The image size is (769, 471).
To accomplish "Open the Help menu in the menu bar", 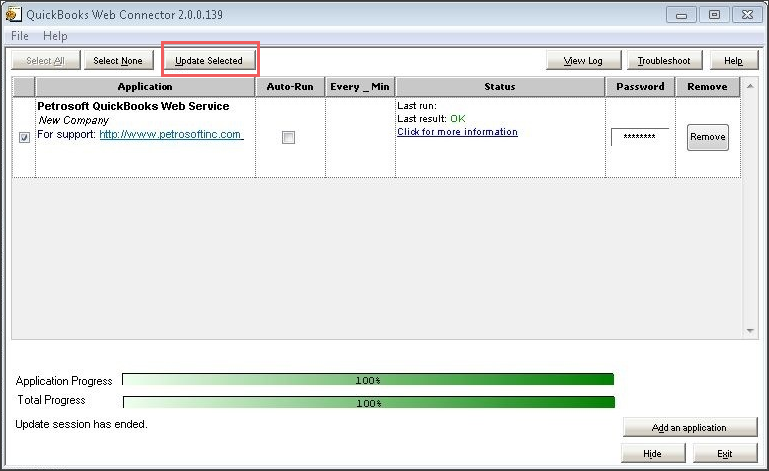I will (55, 36).
